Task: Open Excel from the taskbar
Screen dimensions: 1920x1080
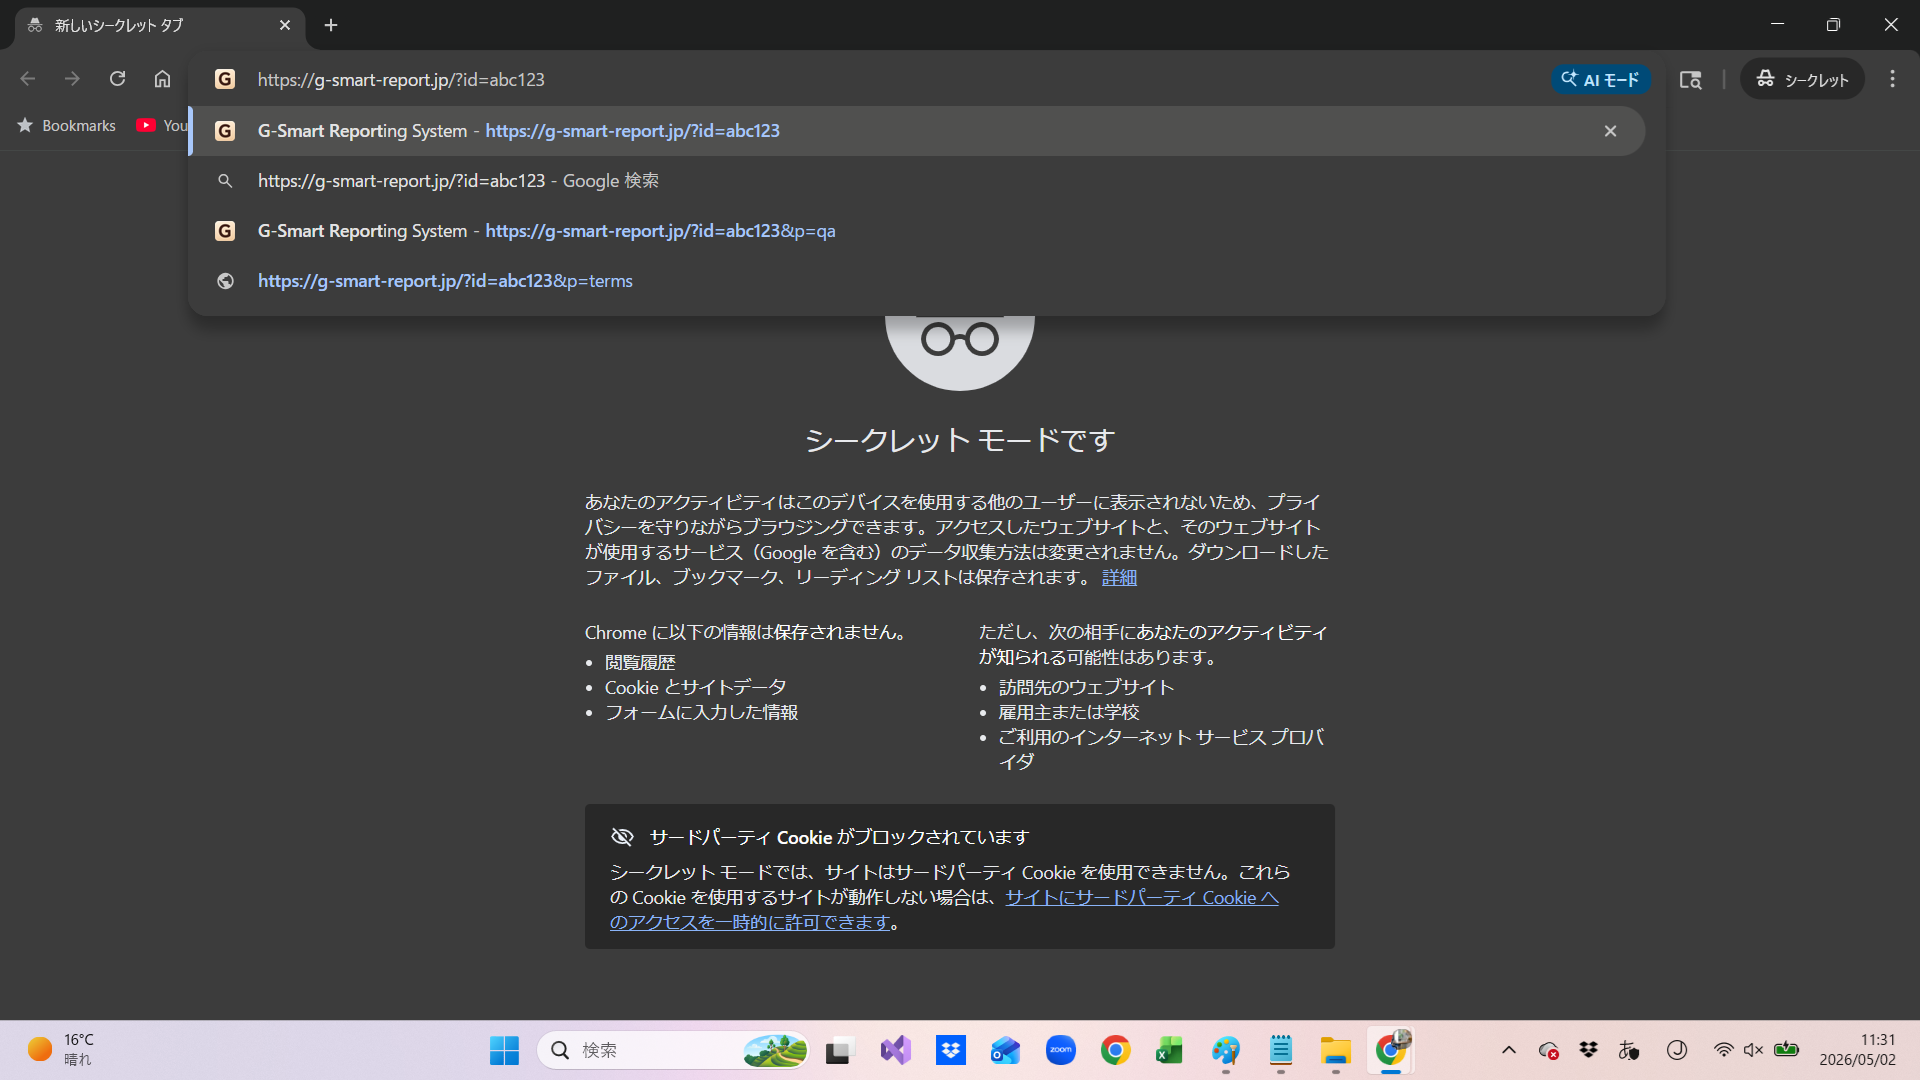Action: 1169,1050
